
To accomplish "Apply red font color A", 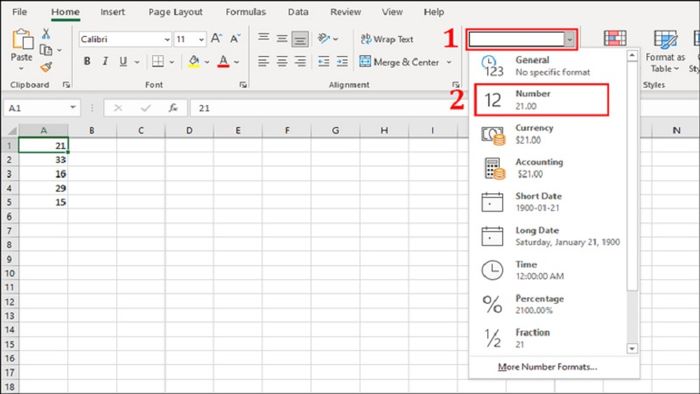I will click(x=223, y=61).
